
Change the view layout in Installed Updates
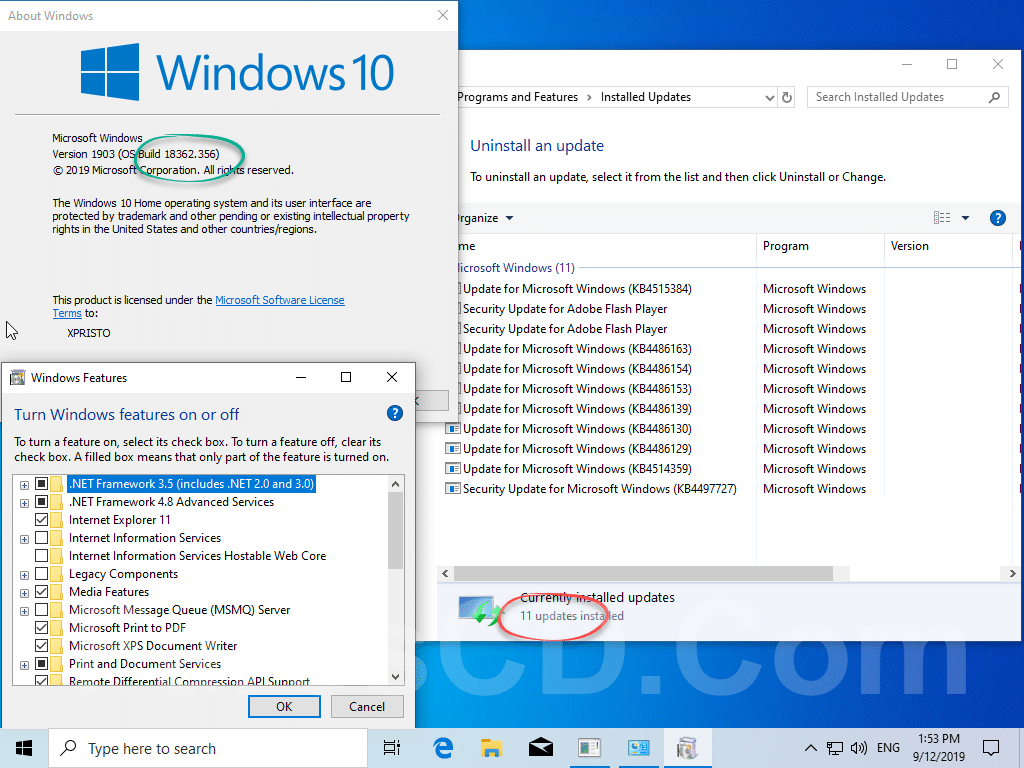942,218
